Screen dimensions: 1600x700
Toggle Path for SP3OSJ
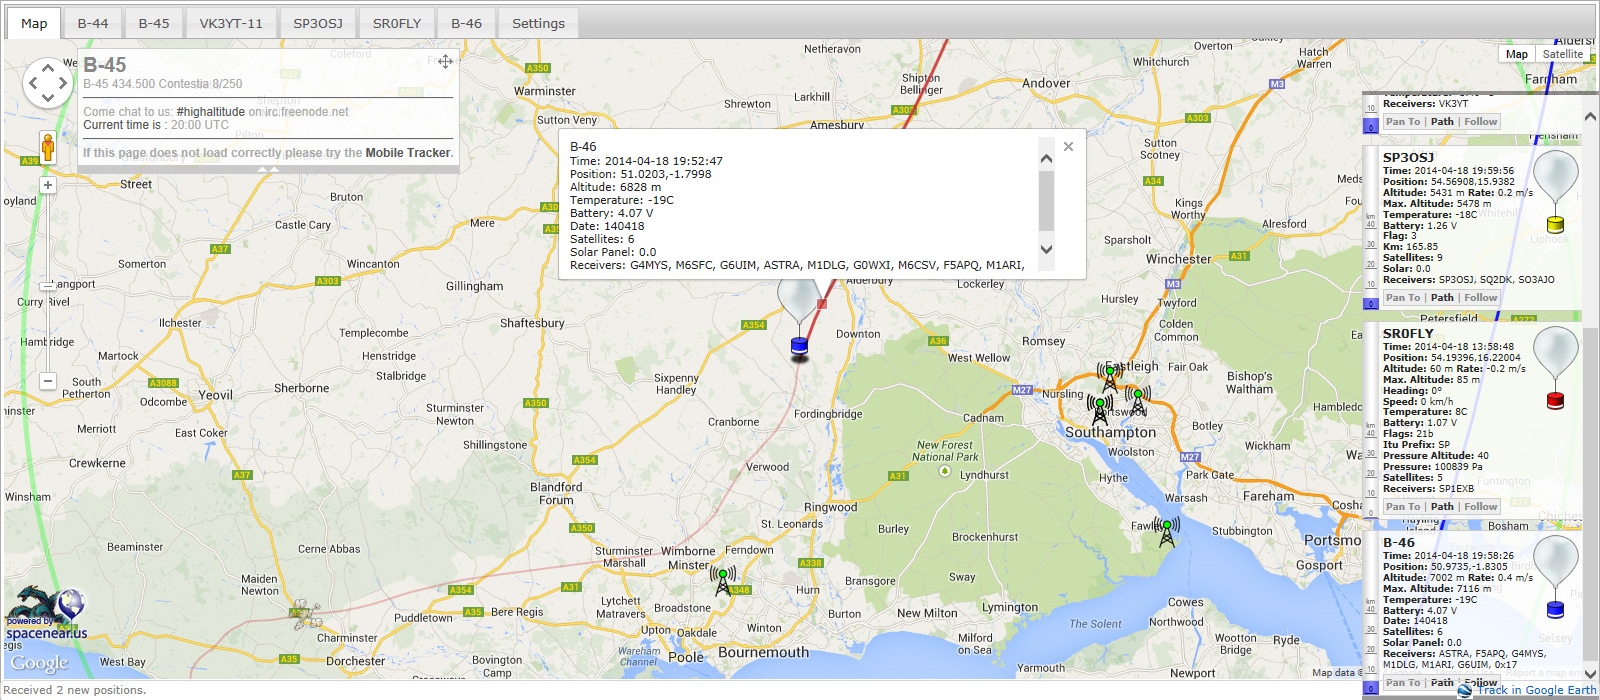pos(1442,298)
